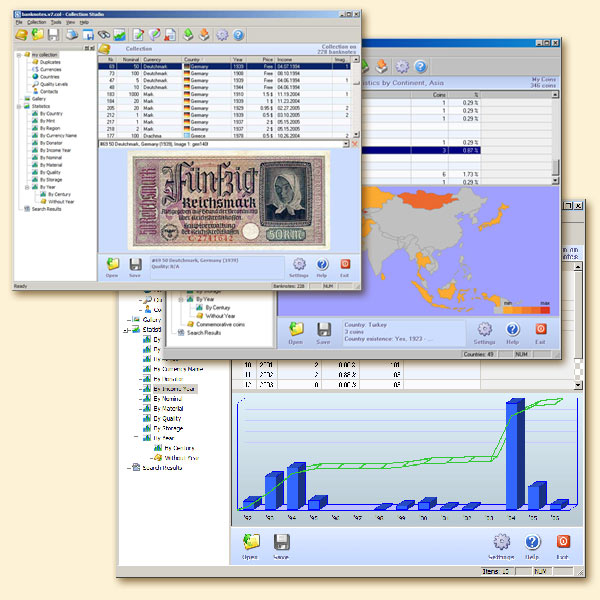
Task: Click the tallest blue bar in the chart
Action: [515, 454]
